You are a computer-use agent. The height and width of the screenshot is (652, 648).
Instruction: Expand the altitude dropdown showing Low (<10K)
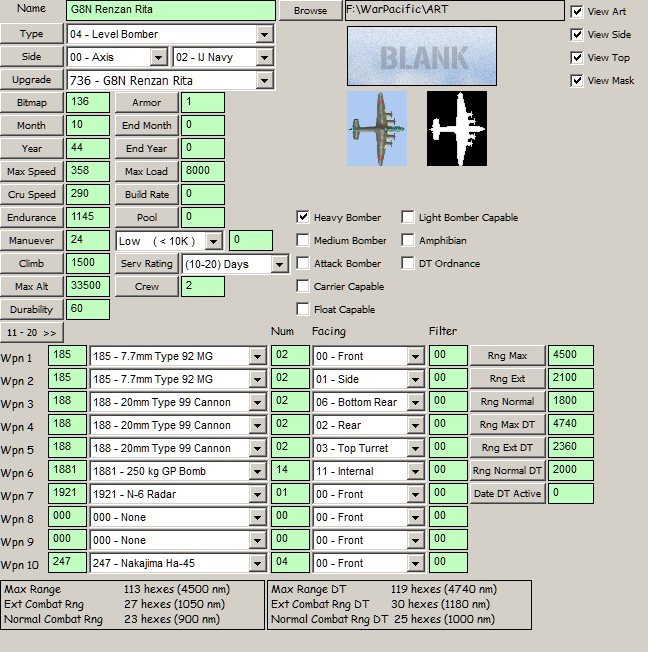tap(213, 241)
